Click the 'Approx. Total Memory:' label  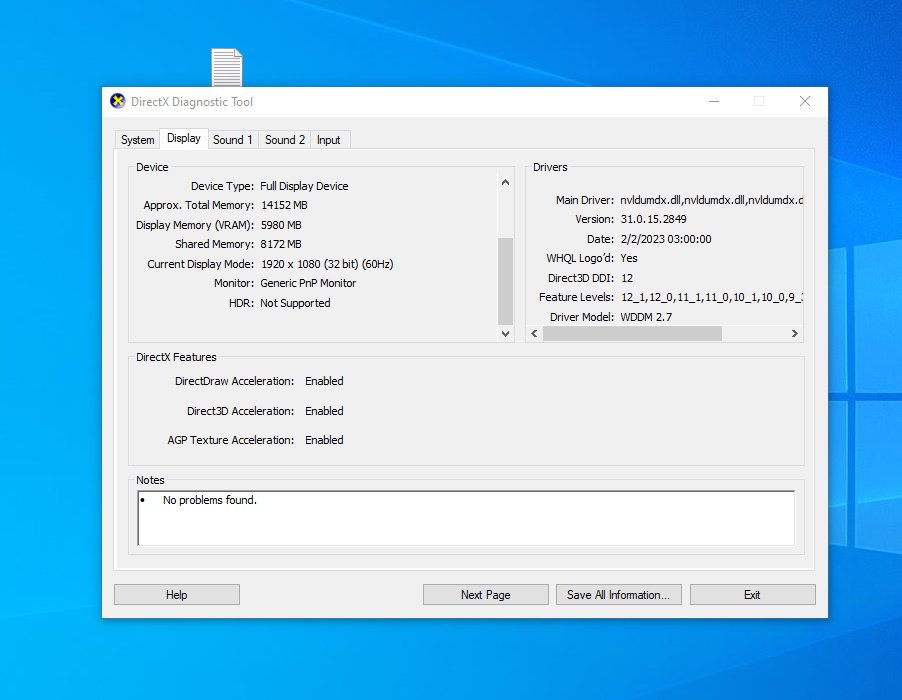pos(198,205)
